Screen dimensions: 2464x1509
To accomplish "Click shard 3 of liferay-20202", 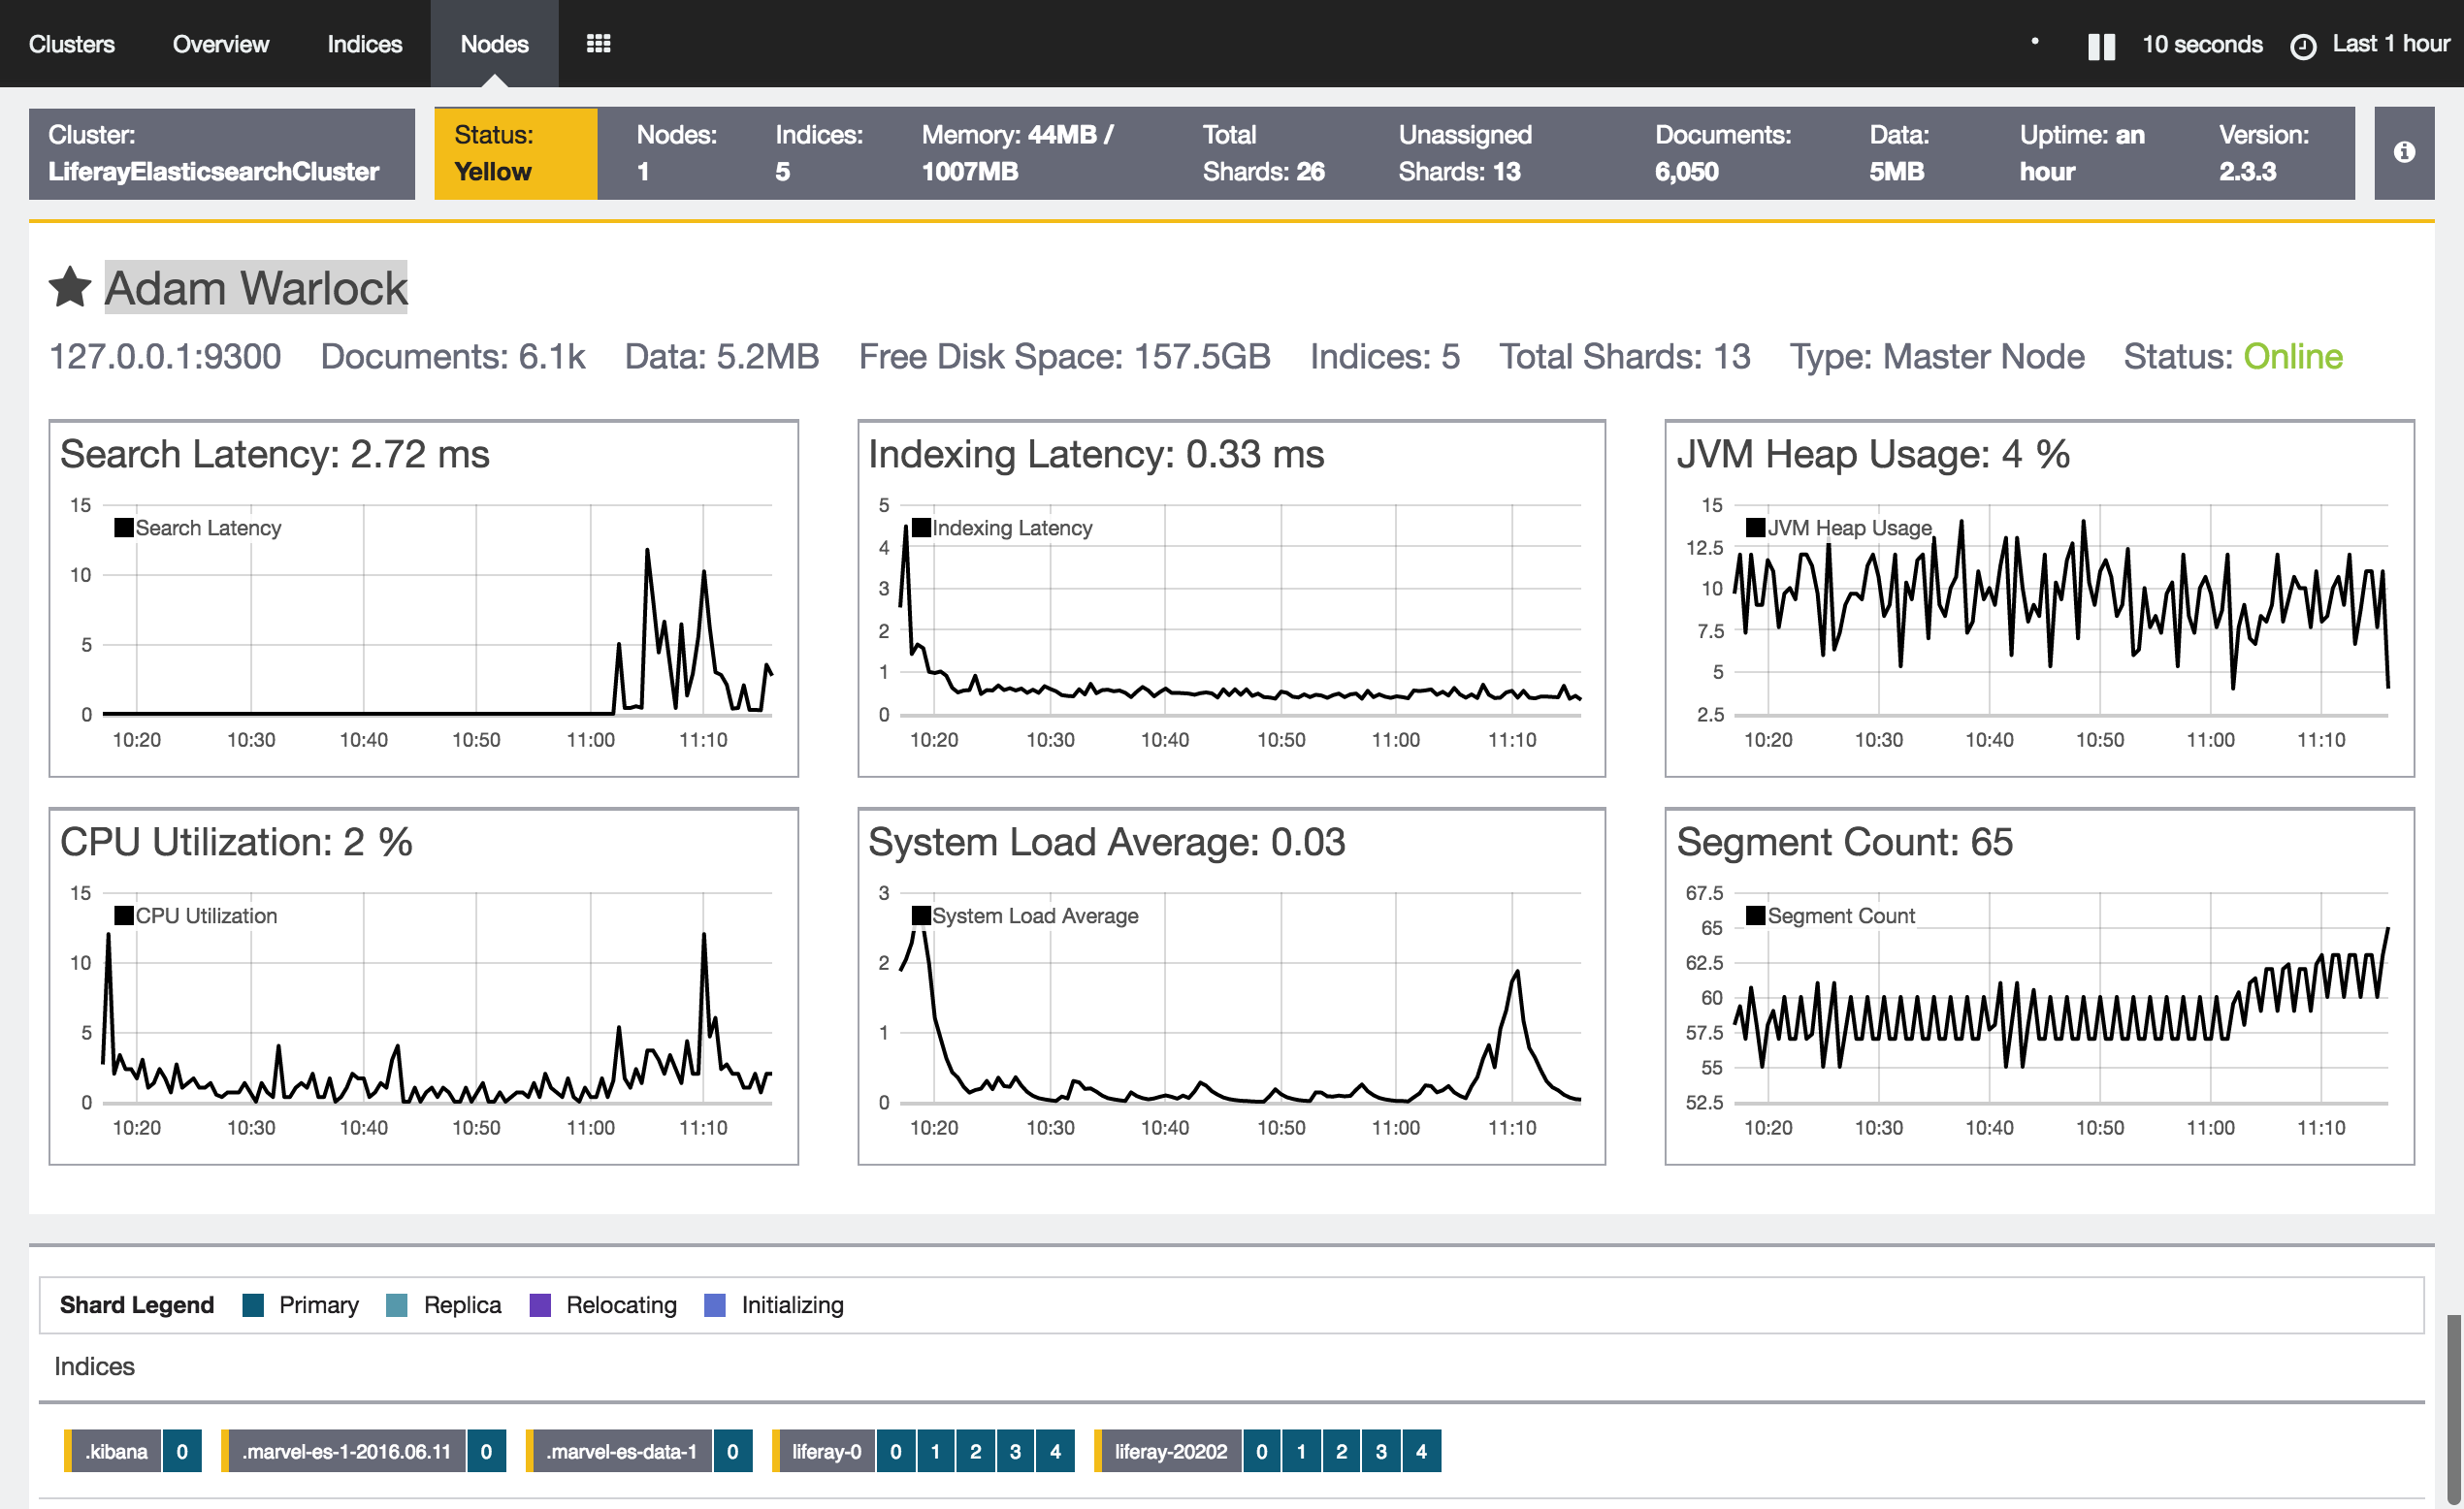I will click(x=1381, y=1451).
